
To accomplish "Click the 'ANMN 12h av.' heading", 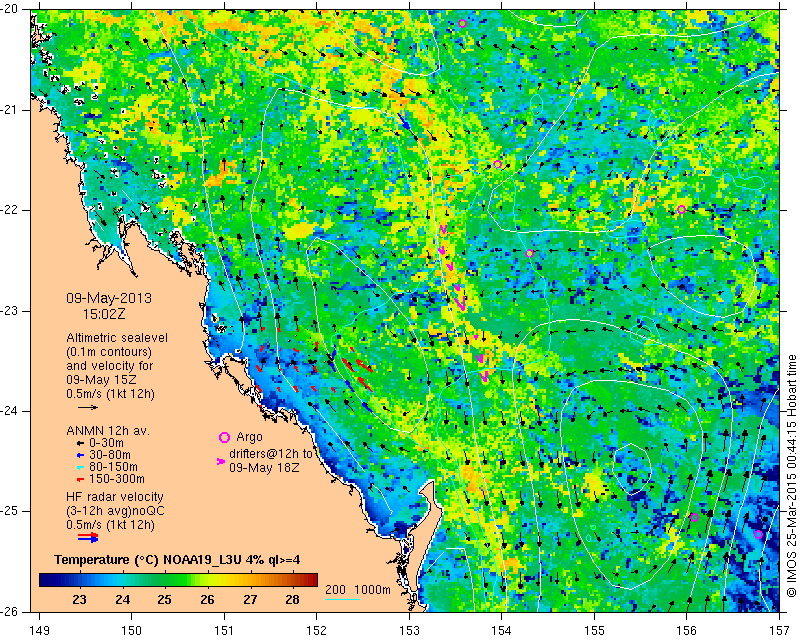I will point(108,431).
